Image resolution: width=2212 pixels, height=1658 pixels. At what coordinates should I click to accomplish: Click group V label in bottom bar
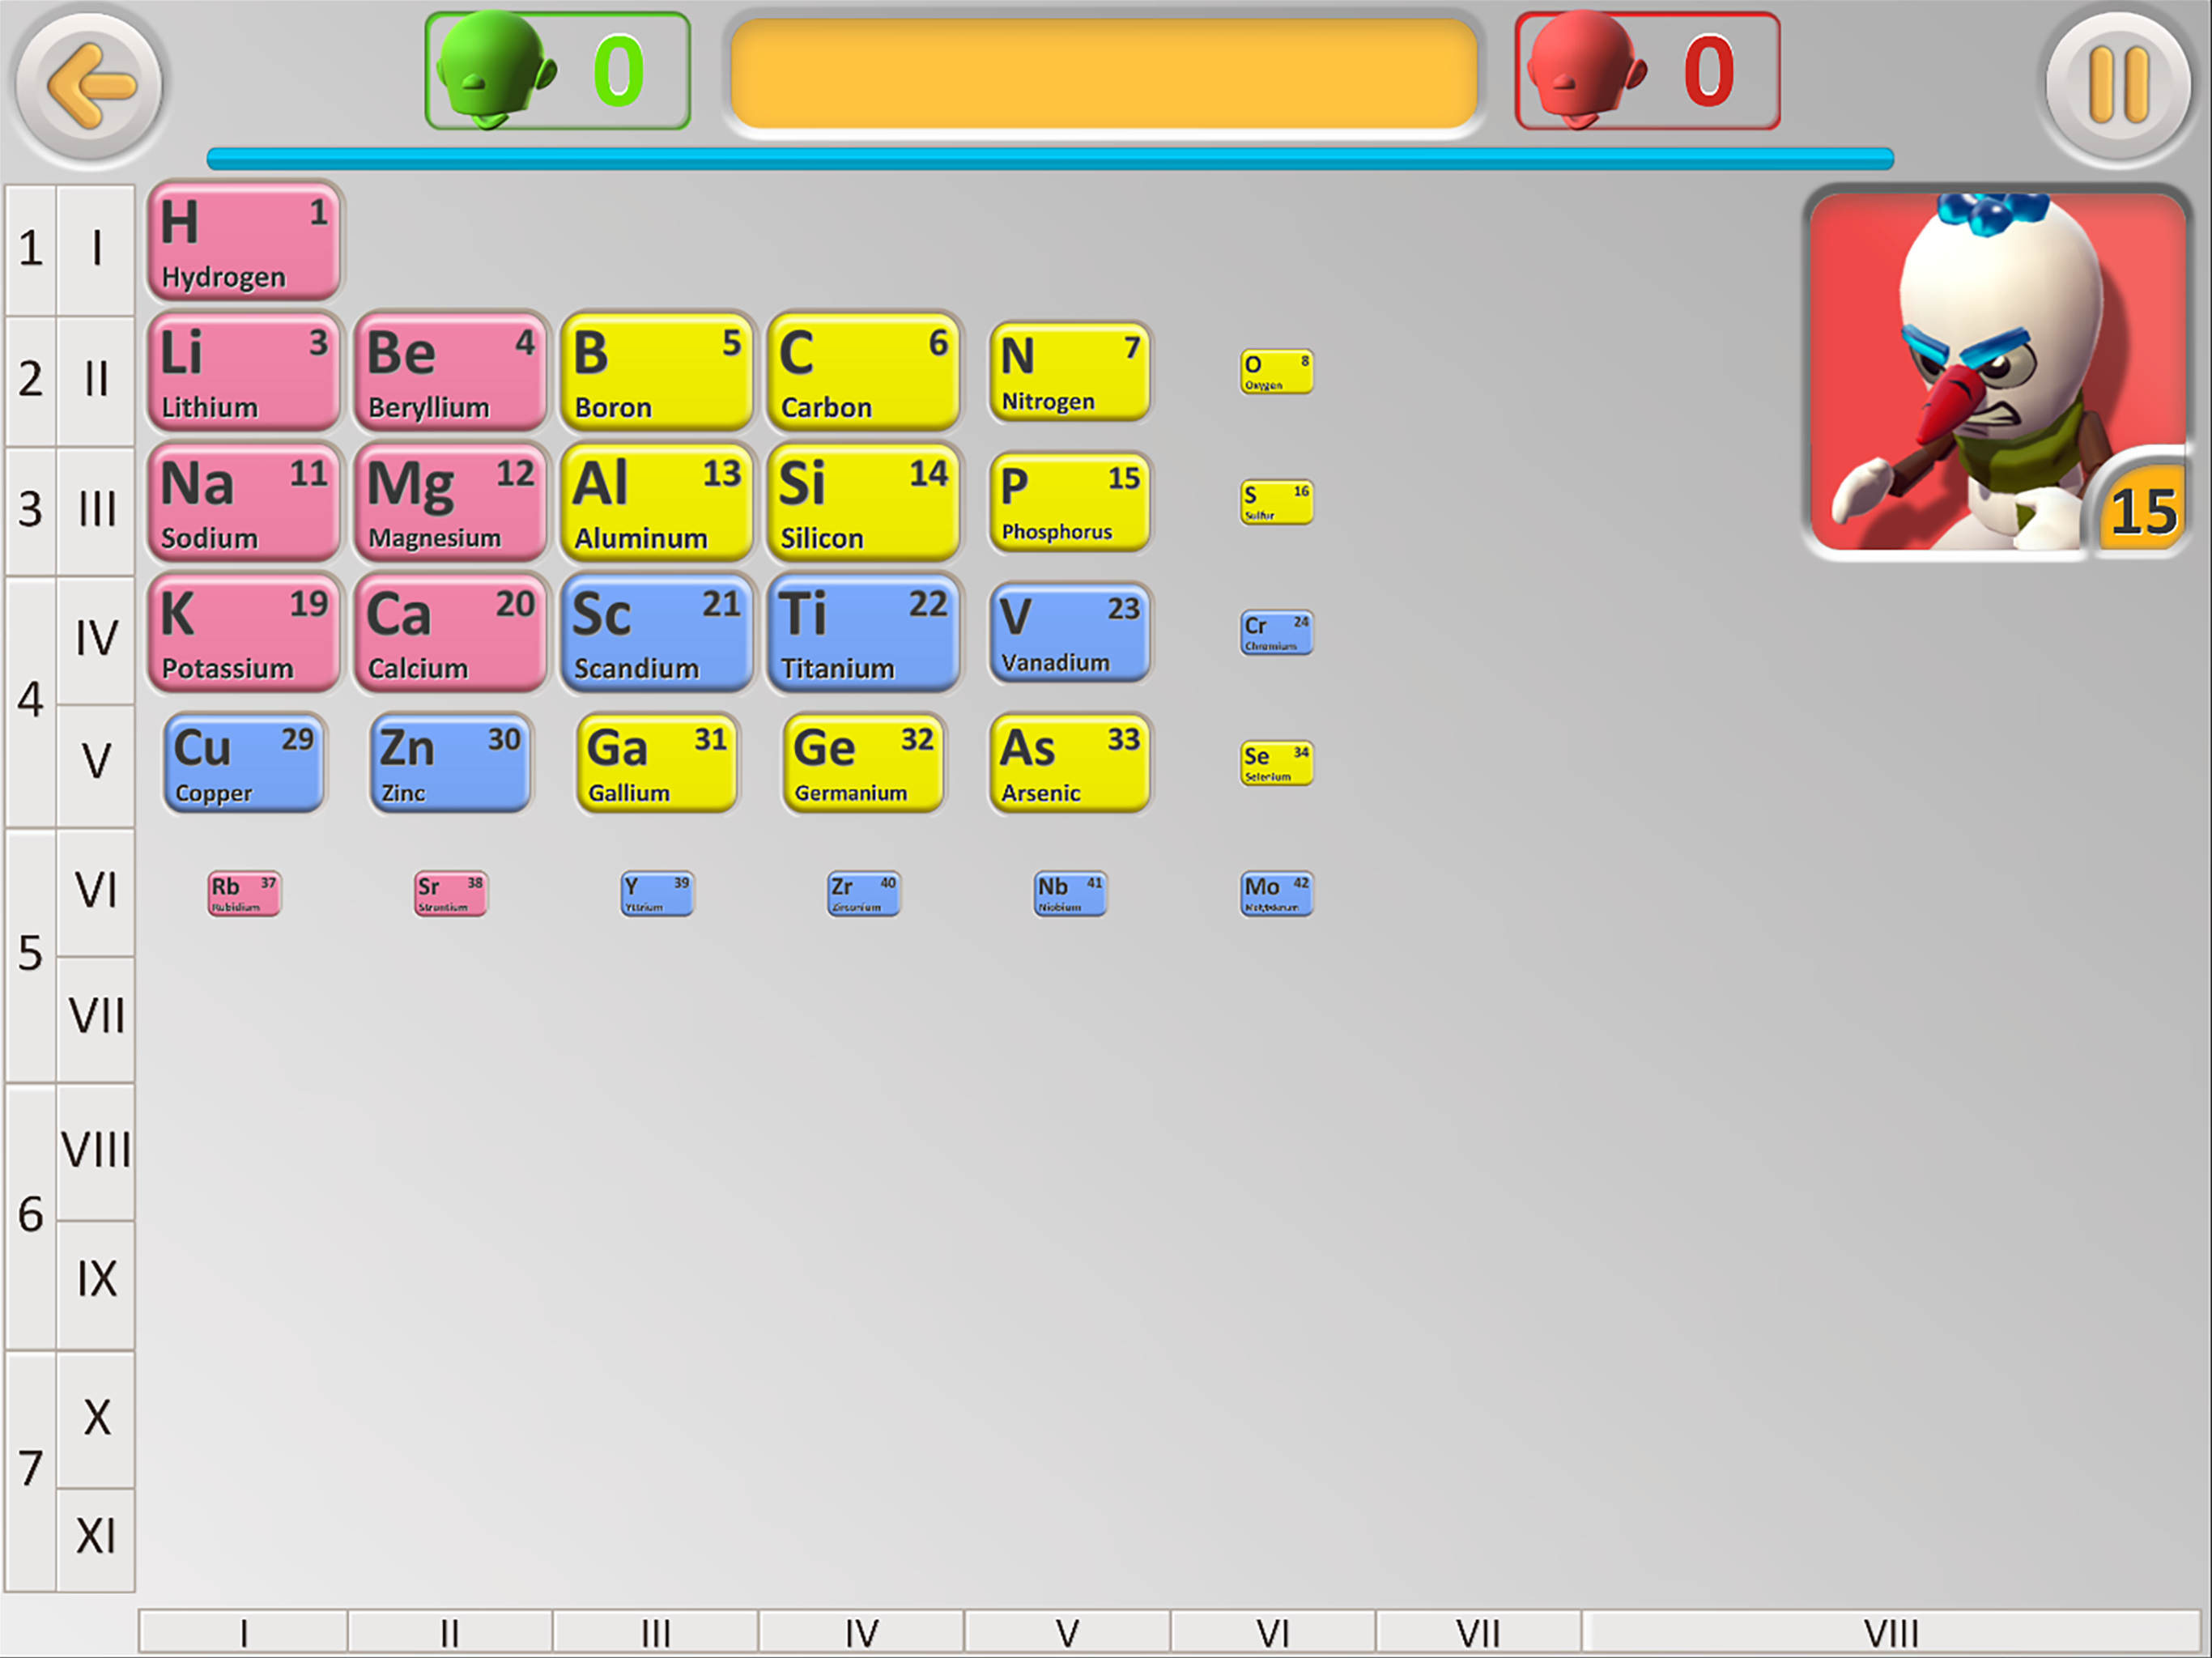[1068, 1633]
